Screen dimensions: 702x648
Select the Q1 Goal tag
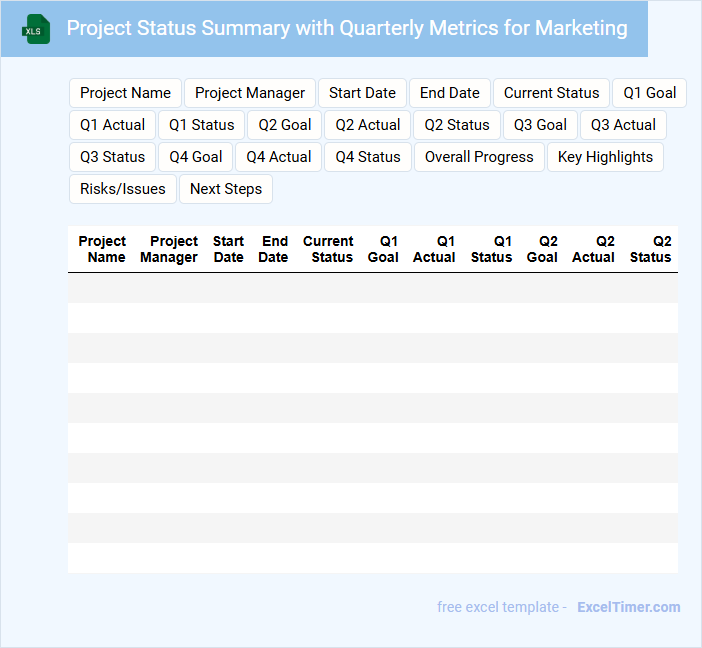click(649, 93)
